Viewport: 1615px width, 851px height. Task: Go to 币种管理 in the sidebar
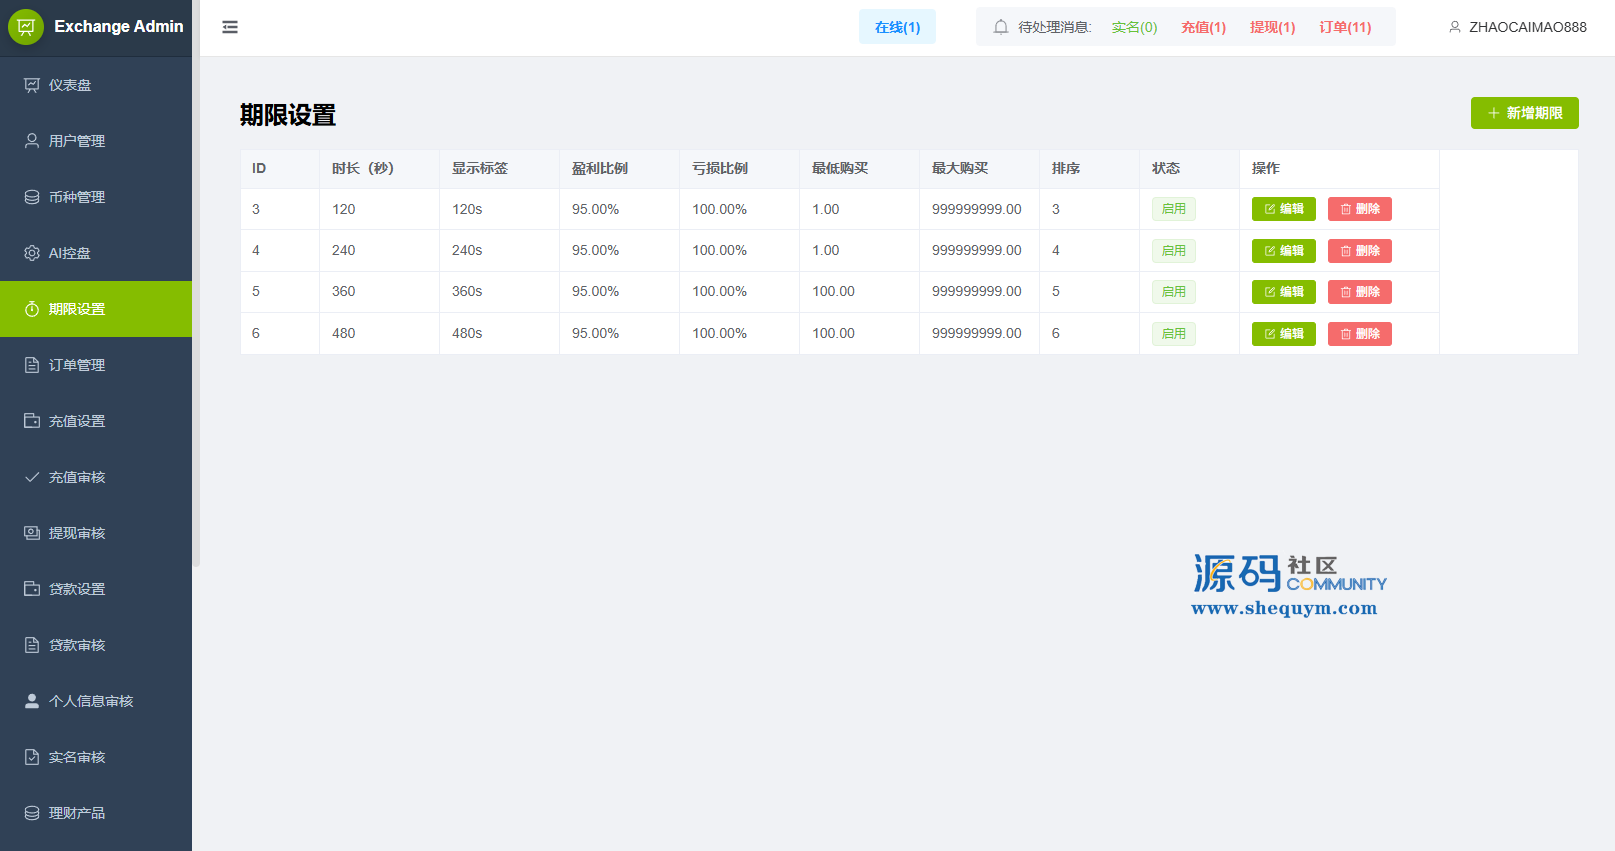pos(76,197)
